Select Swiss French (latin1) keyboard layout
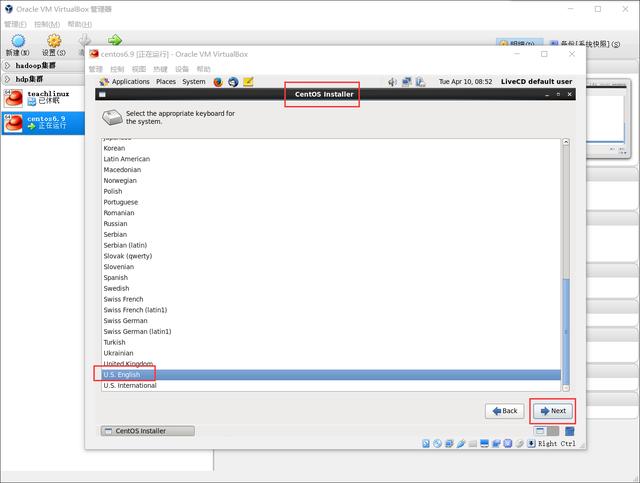This screenshot has width=640, height=483. click(x=331, y=310)
